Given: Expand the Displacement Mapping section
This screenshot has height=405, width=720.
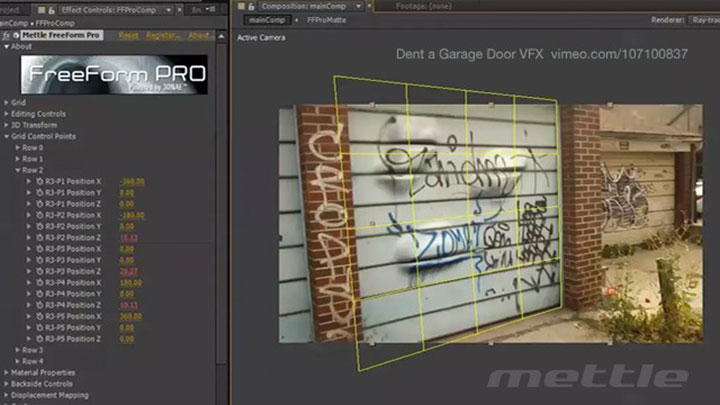Looking at the screenshot, I should [6, 395].
